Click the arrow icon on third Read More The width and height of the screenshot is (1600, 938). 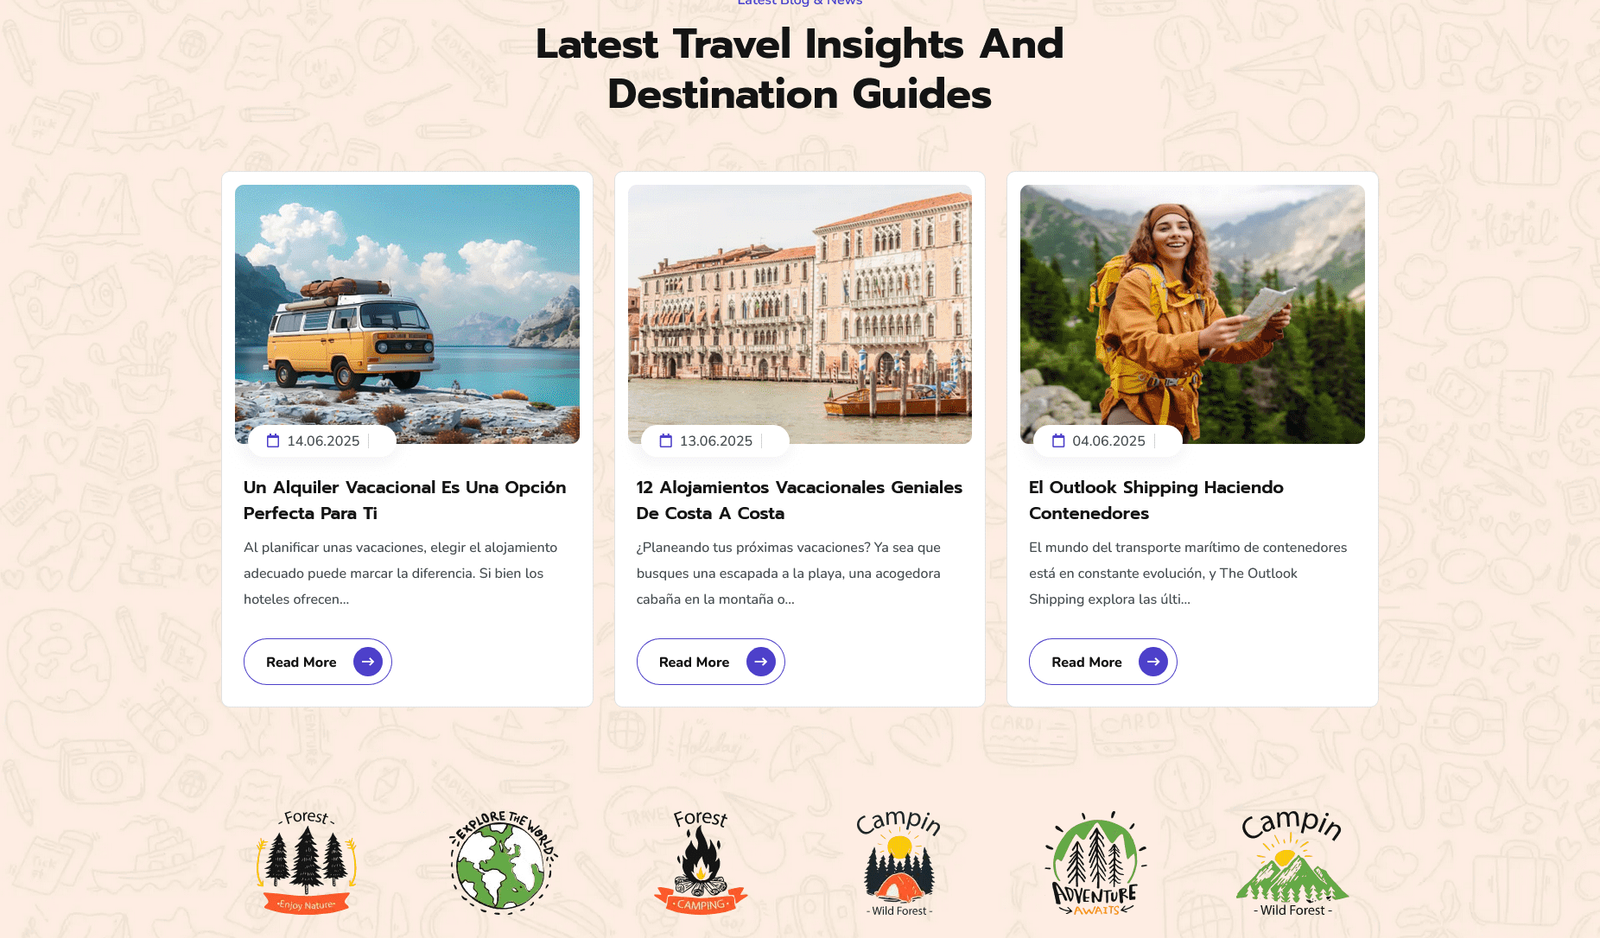1153,662
